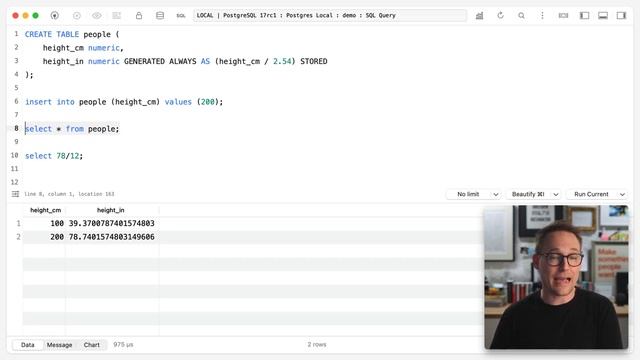Toggle the left sidebar panel icon
The image size is (640, 360).
[x=584, y=16]
